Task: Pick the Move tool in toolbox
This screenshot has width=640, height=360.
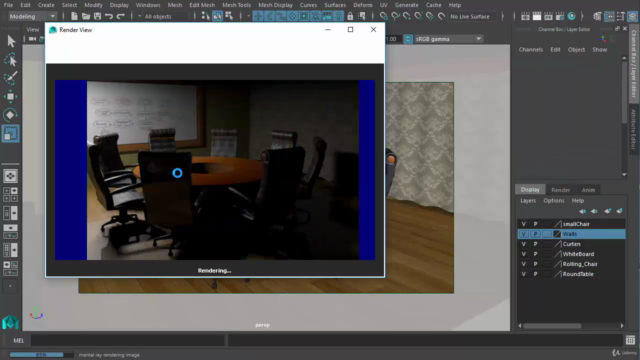Action: point(11,96)
